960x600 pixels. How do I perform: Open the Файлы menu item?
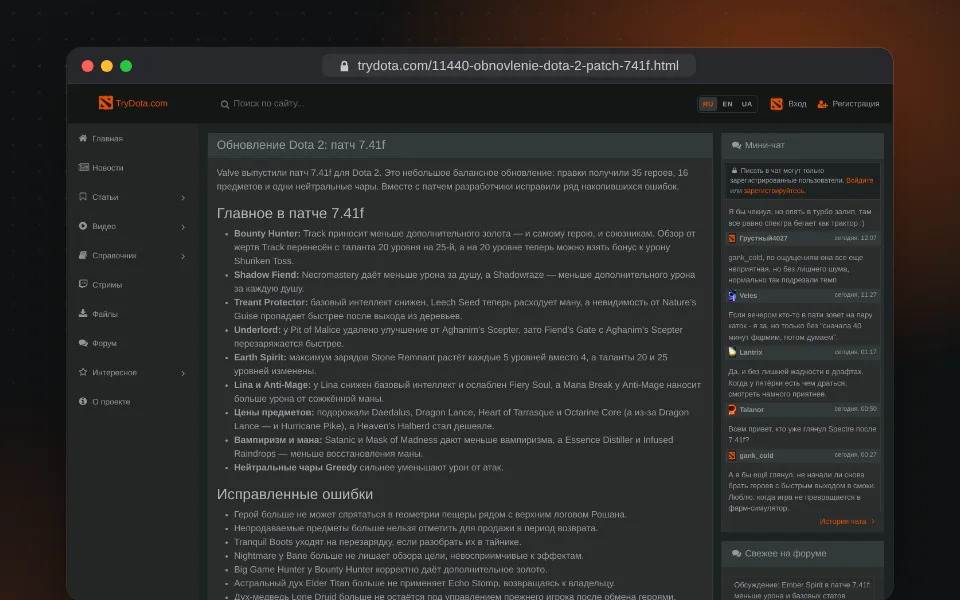pos(132,314)
